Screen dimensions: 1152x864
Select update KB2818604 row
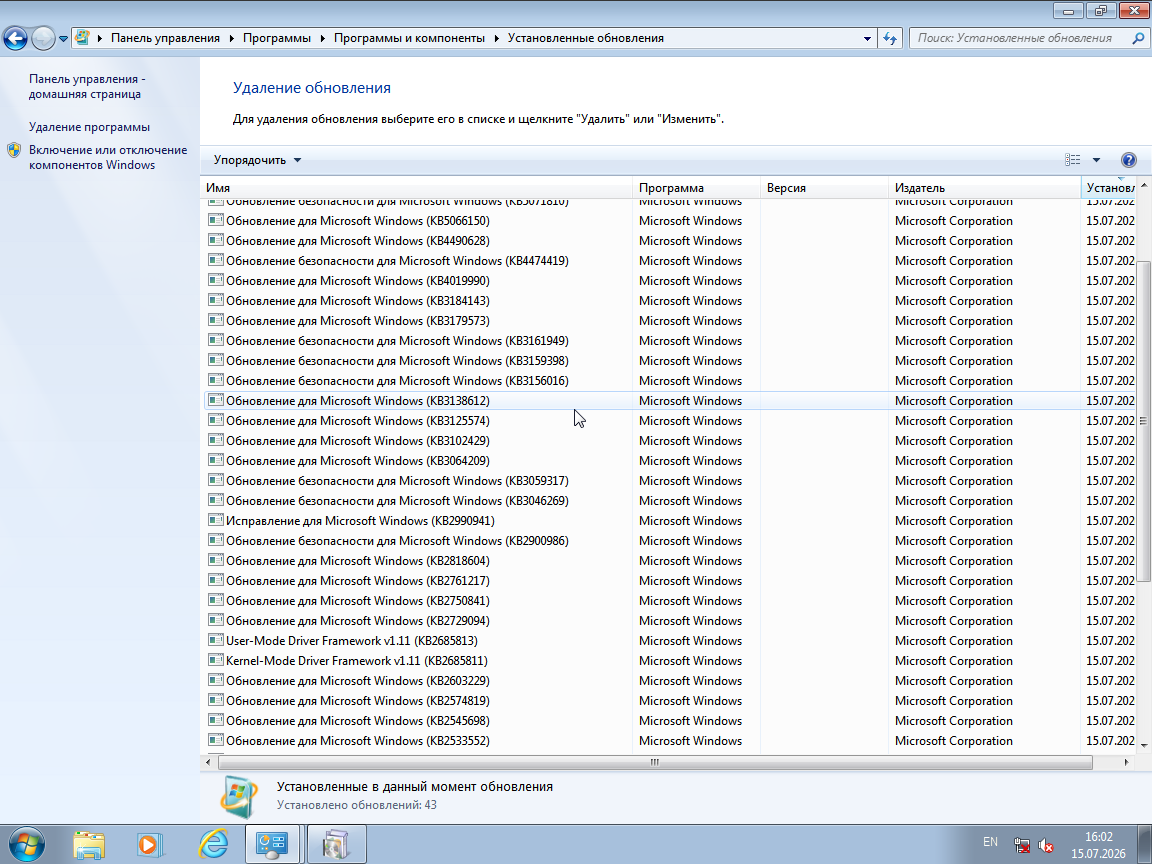pyautogui.click(x=669, y=561)
